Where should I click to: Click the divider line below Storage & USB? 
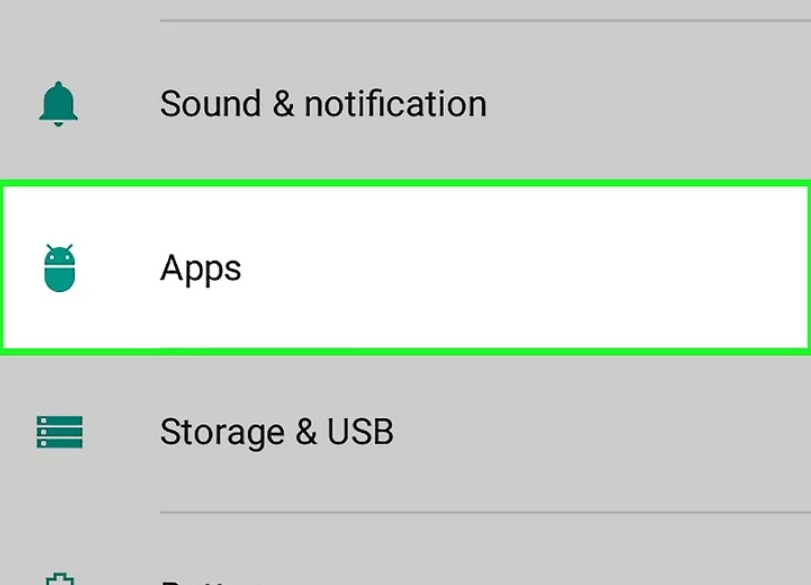(485, 513)
